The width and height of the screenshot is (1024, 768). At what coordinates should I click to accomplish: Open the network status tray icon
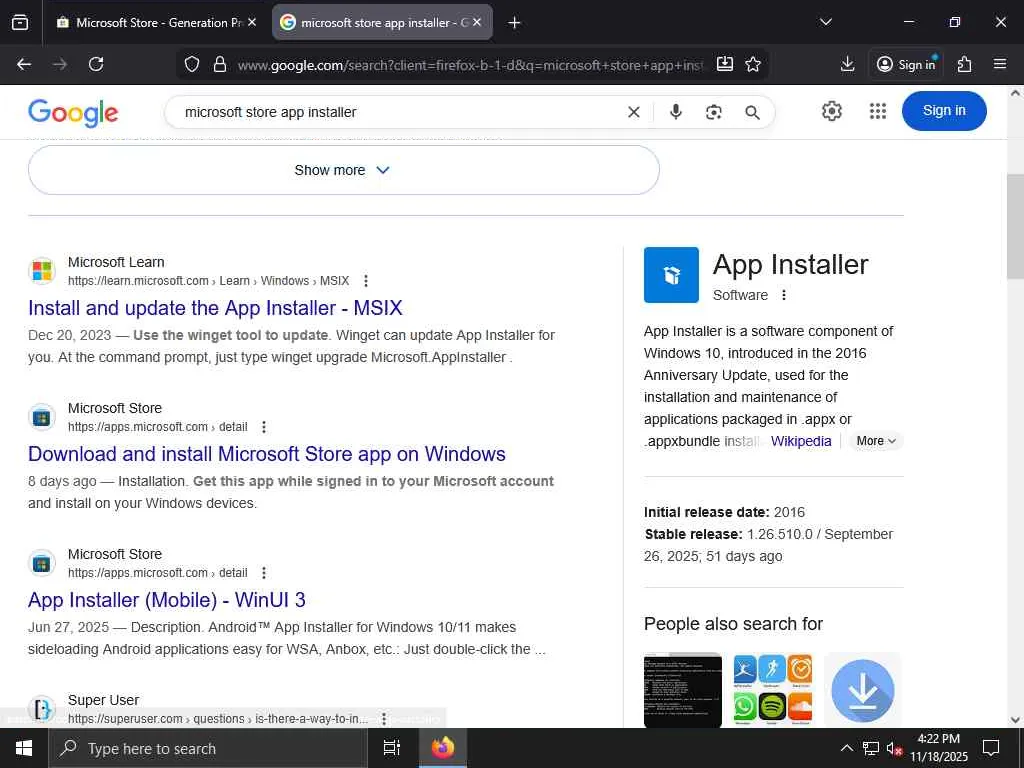click(x=871, y=748)
